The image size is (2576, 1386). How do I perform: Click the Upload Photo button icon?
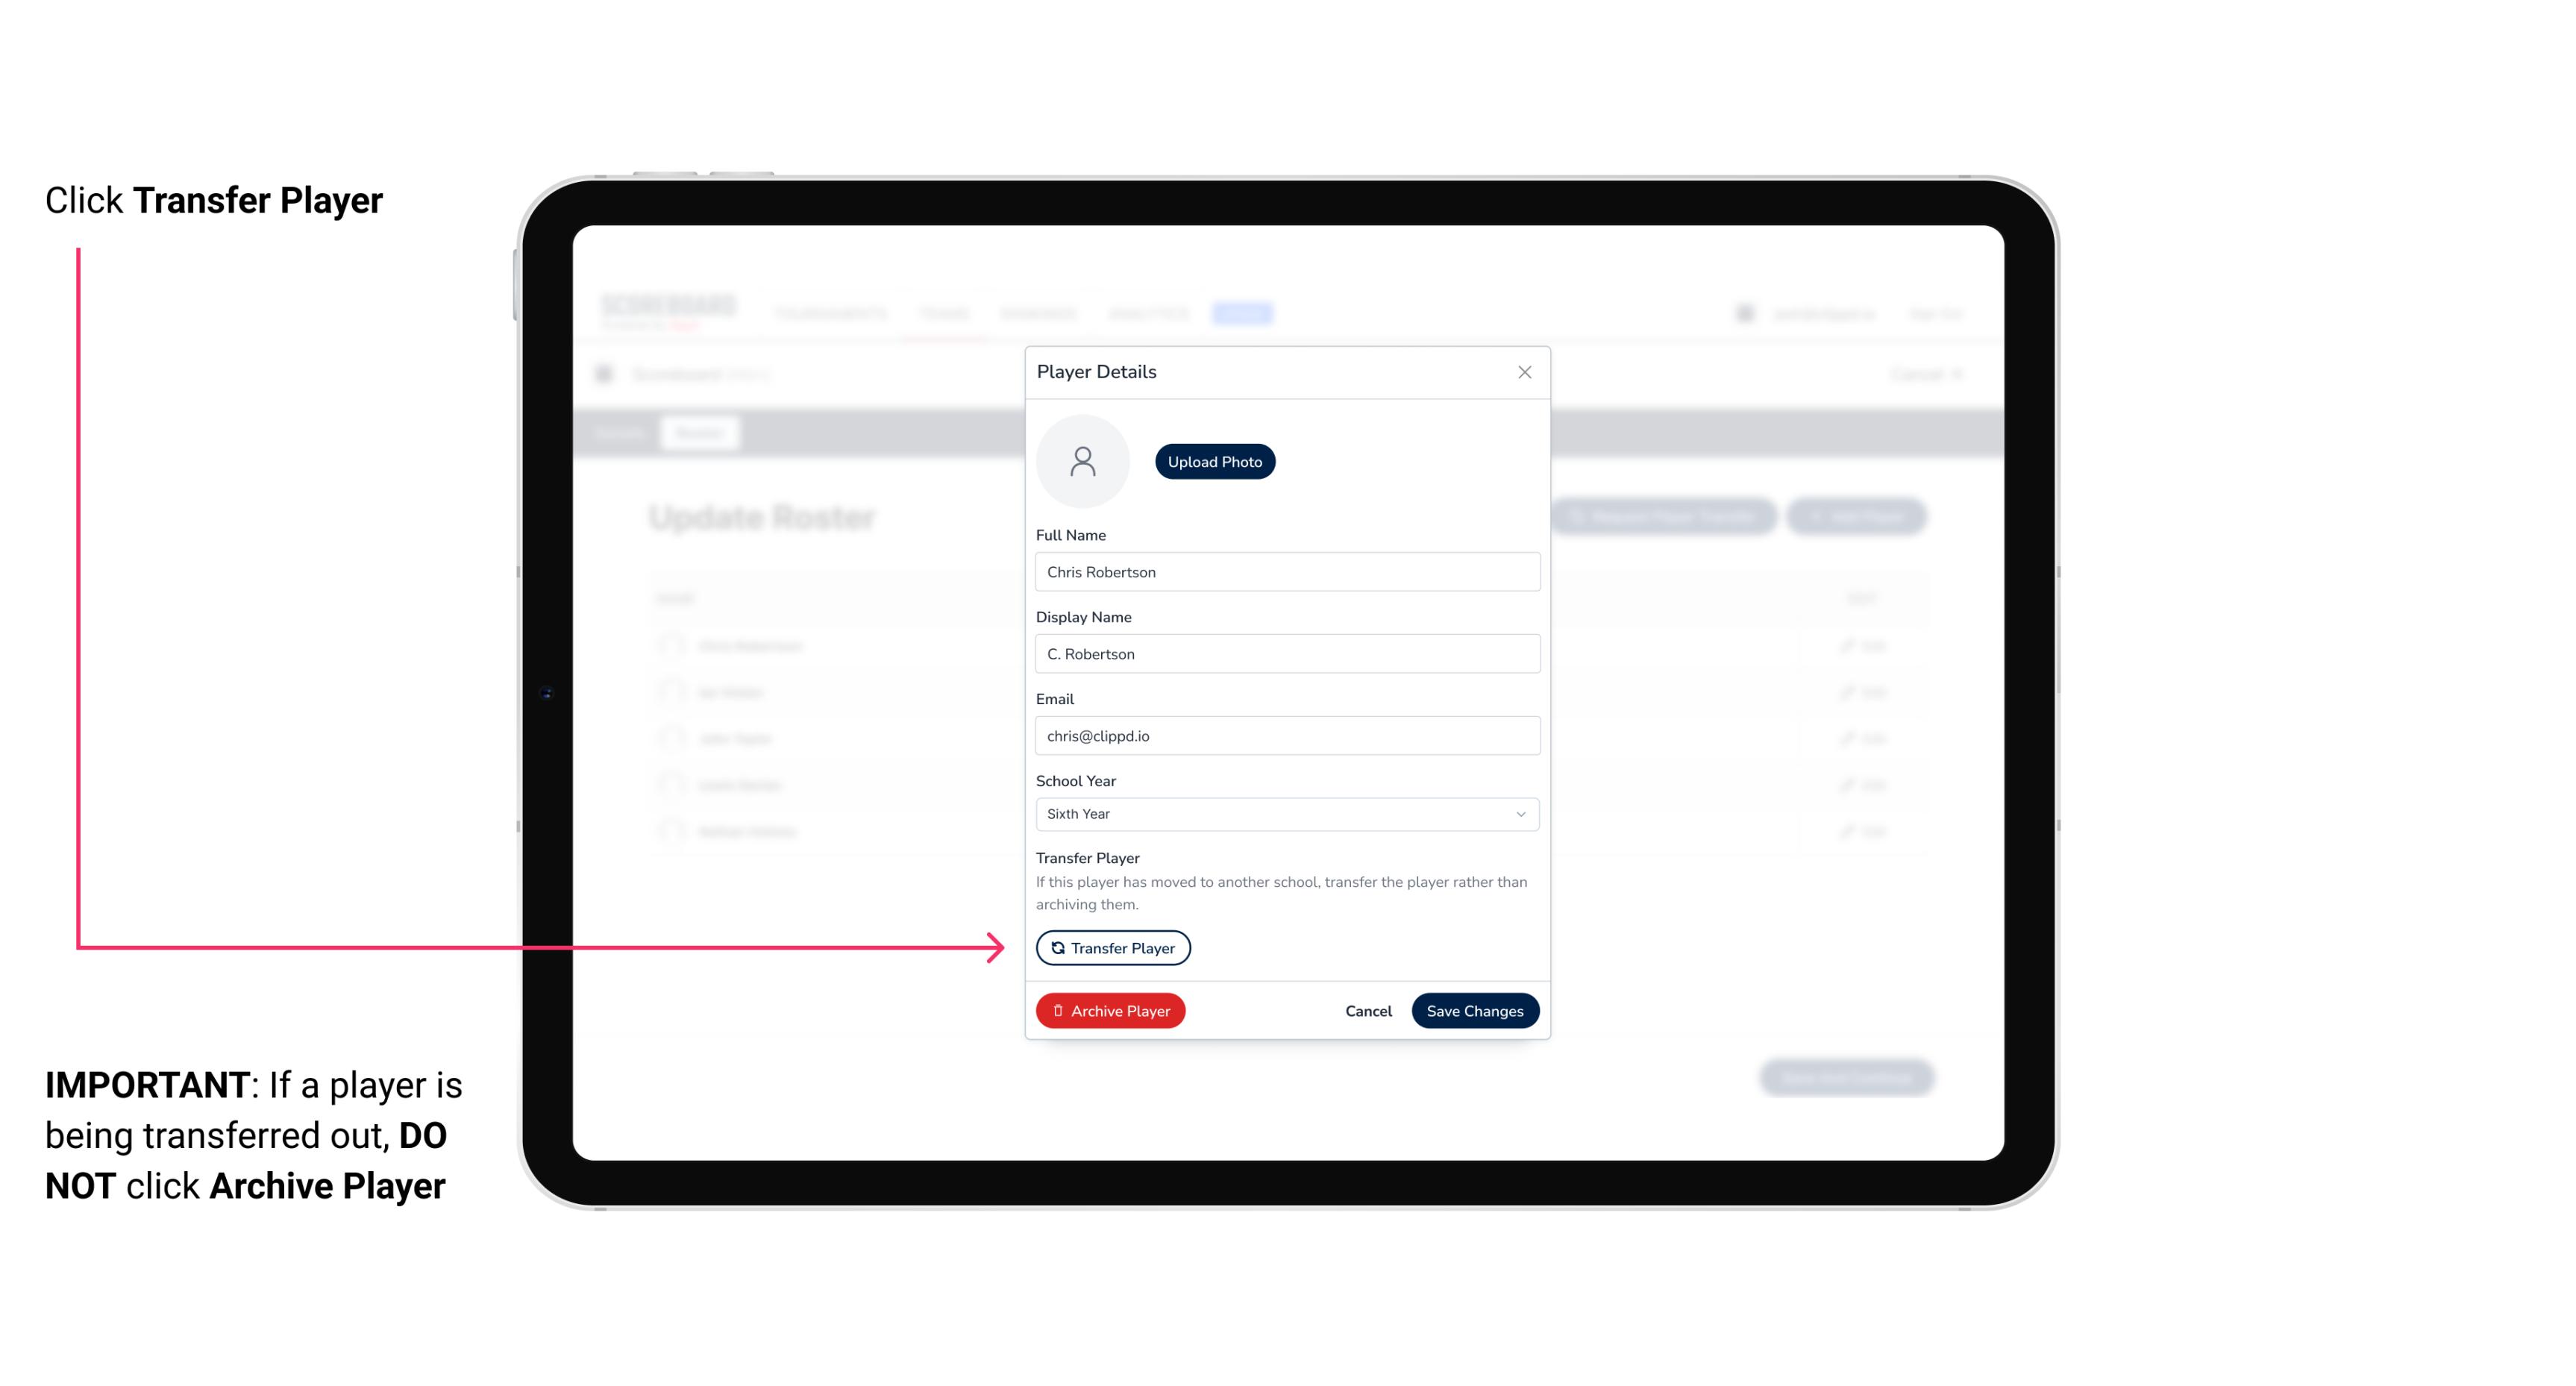tap(1215, 461)
